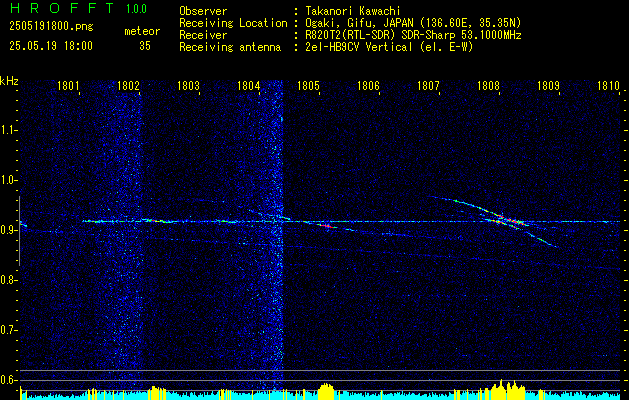Click the 1804 time marker
The height and width of the screenshot is (400, 629).
pyautogui.click(x=248, y=85)
